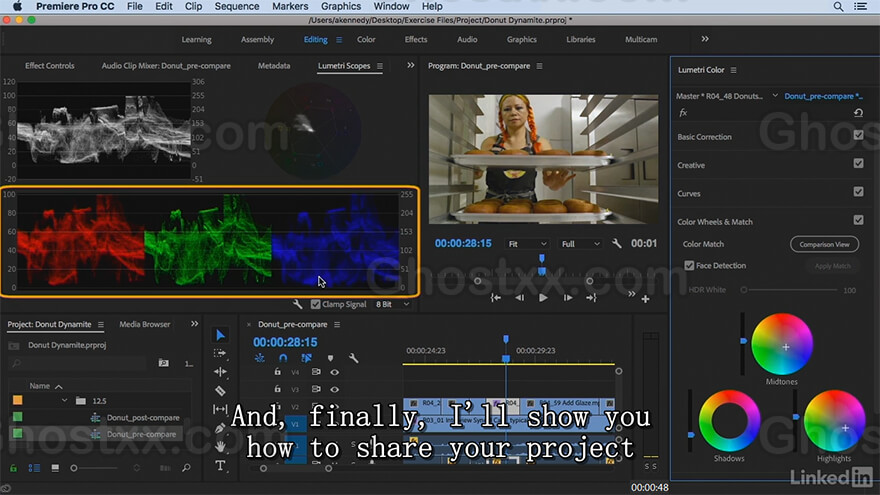Select the Slip tool
This screenshot has width=880, height=495.
tap(220, 409)
